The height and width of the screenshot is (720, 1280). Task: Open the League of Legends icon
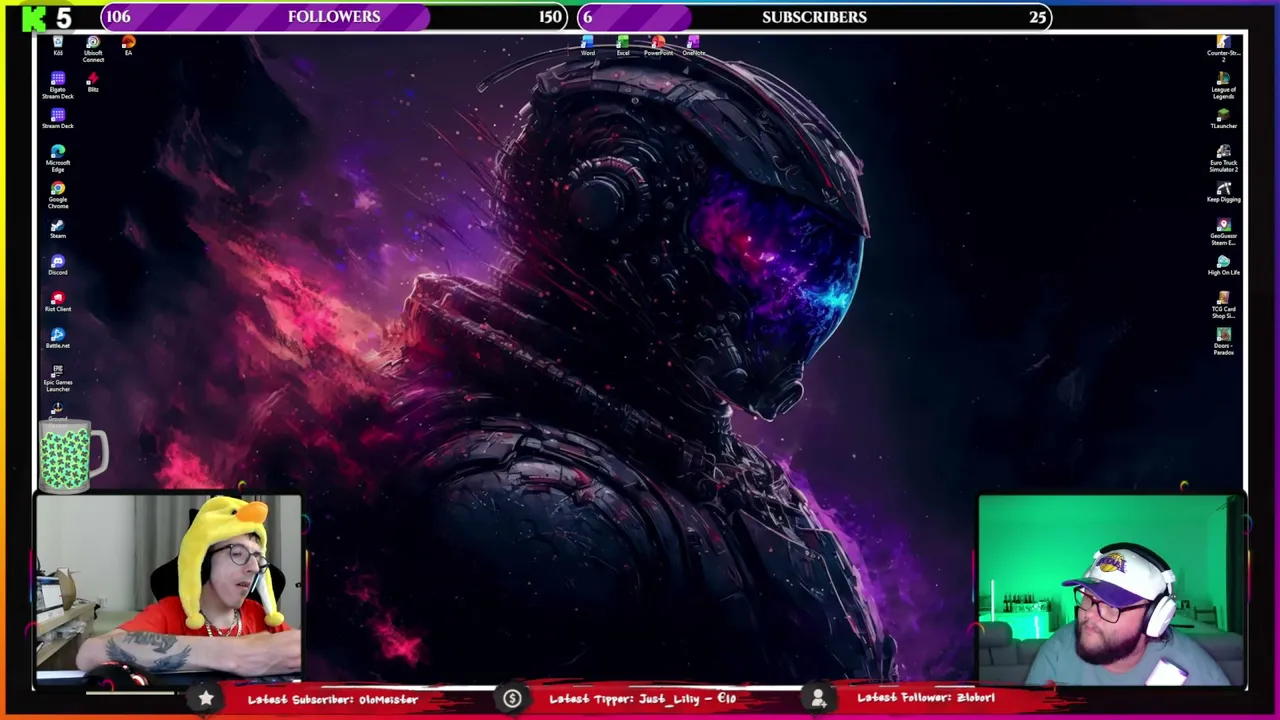(x=1223, y=86)
